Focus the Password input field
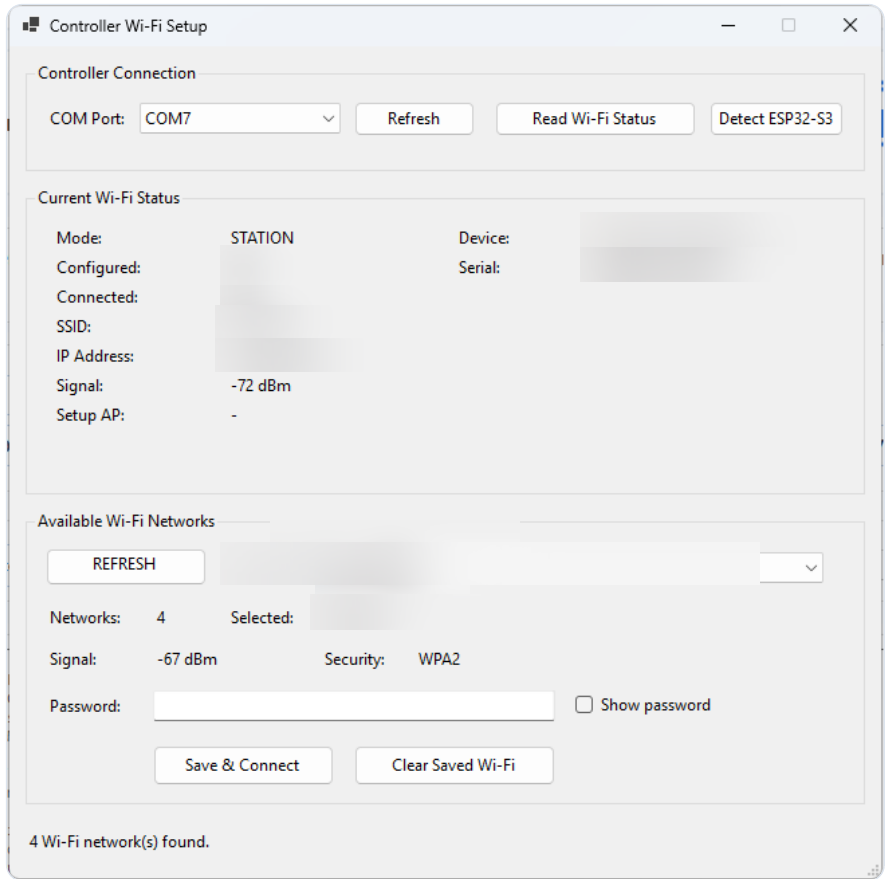 click(354, 706)
